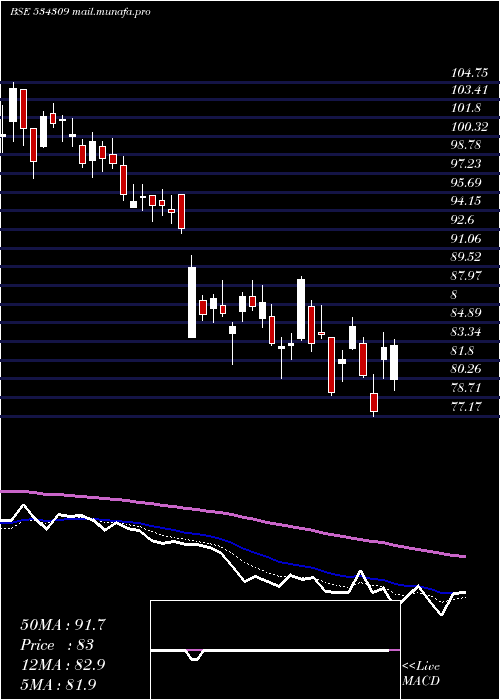This screenshot has width=500, height=700.
Task: Select the 101.8 price axis label
Action: coord(466,108)
